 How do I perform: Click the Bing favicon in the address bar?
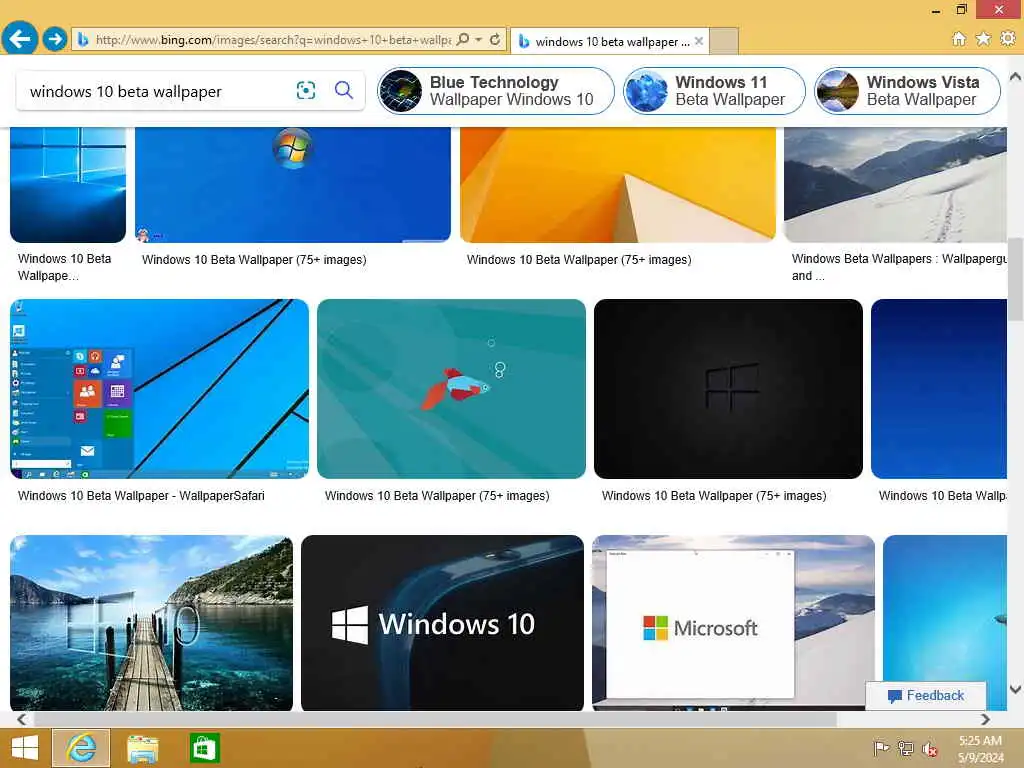[x=82, y=40]
